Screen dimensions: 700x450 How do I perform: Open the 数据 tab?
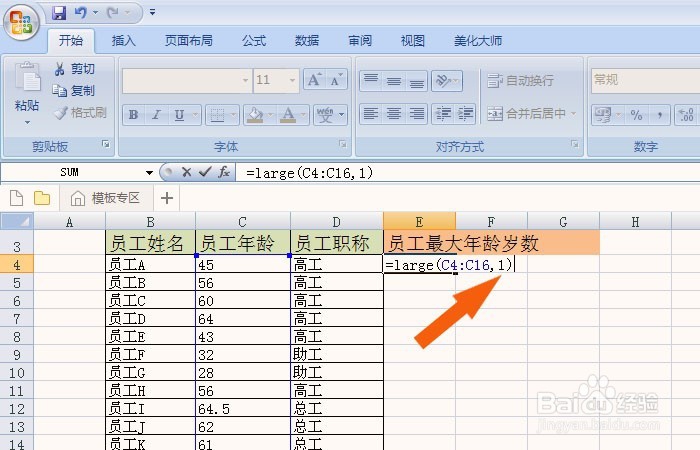[x=307, y=41]
